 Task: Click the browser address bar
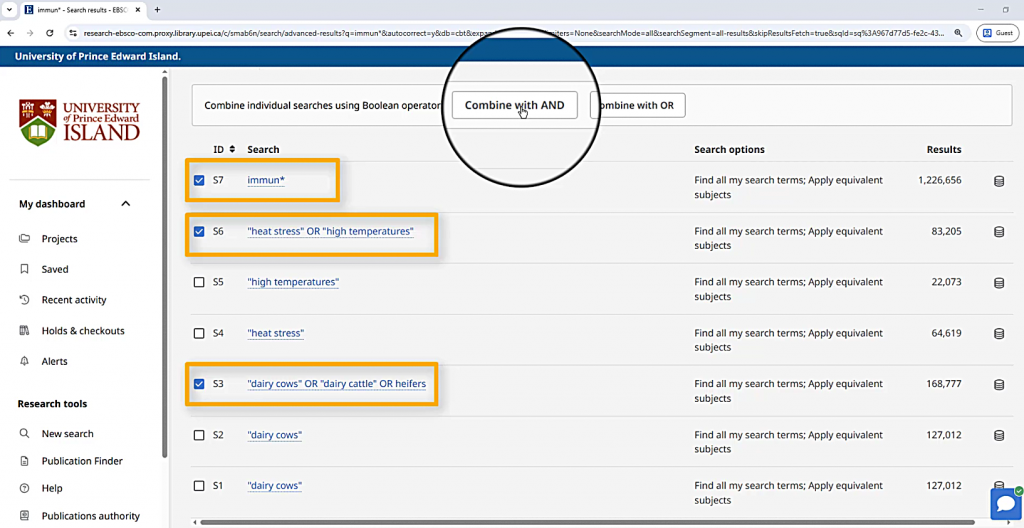point(500,33)
